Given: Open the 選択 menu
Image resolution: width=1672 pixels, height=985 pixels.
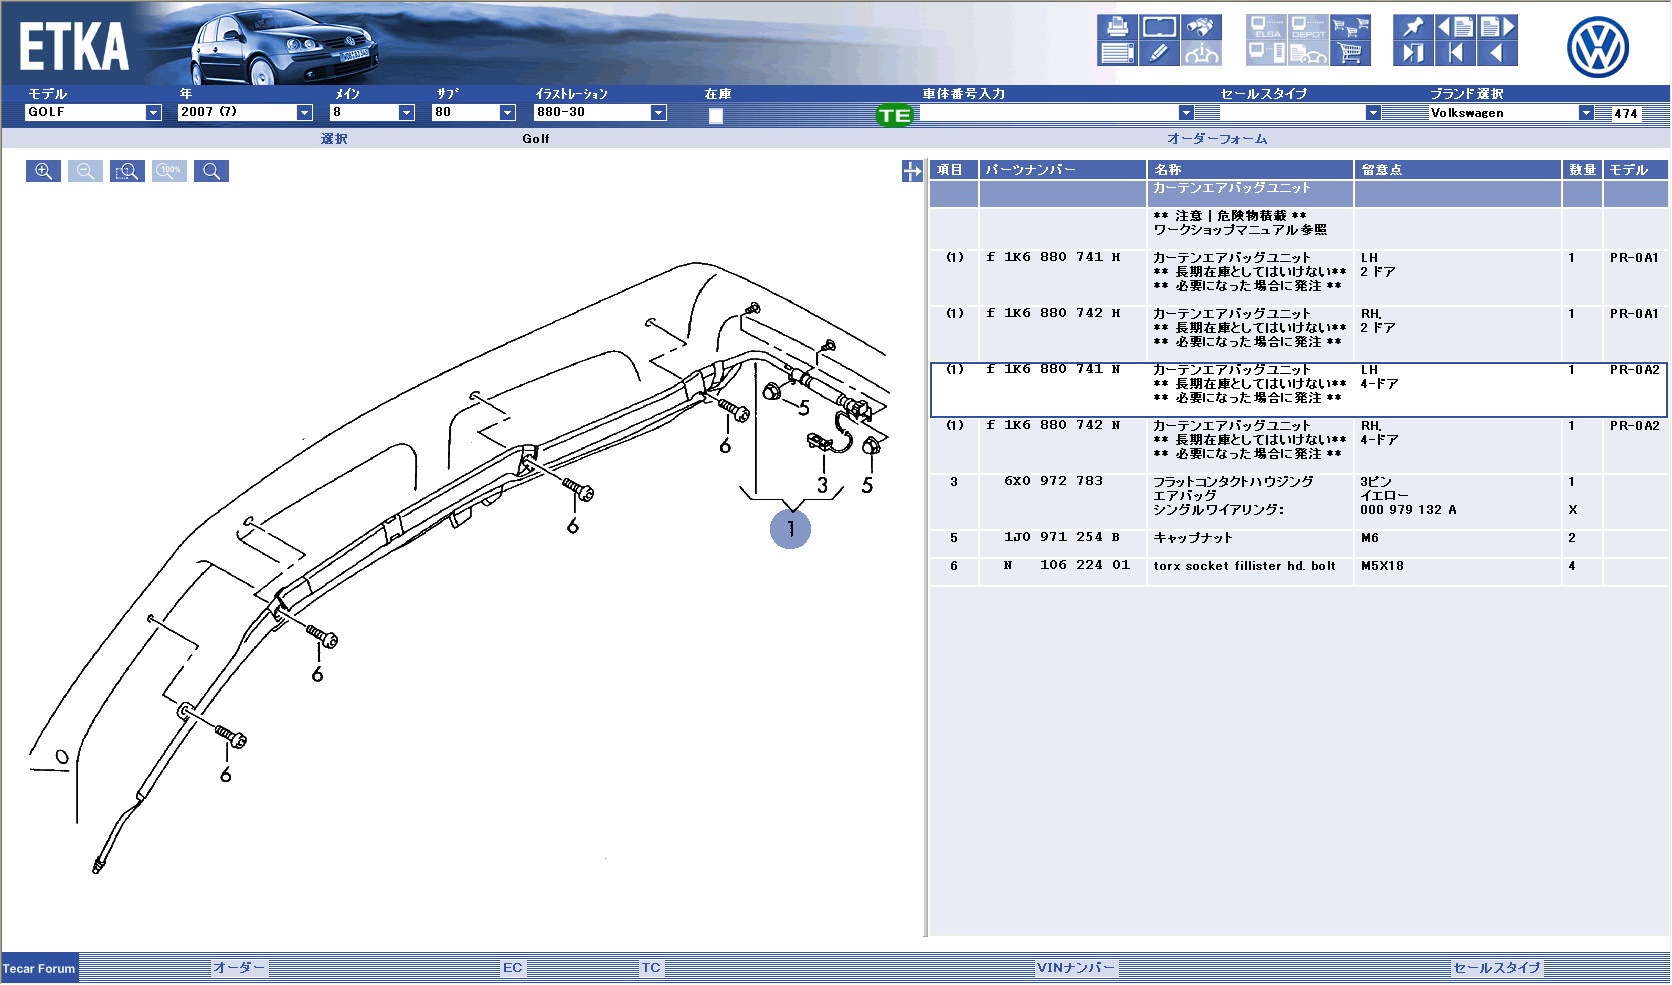Looking at the screenshot, I should [x=334, y=139].
